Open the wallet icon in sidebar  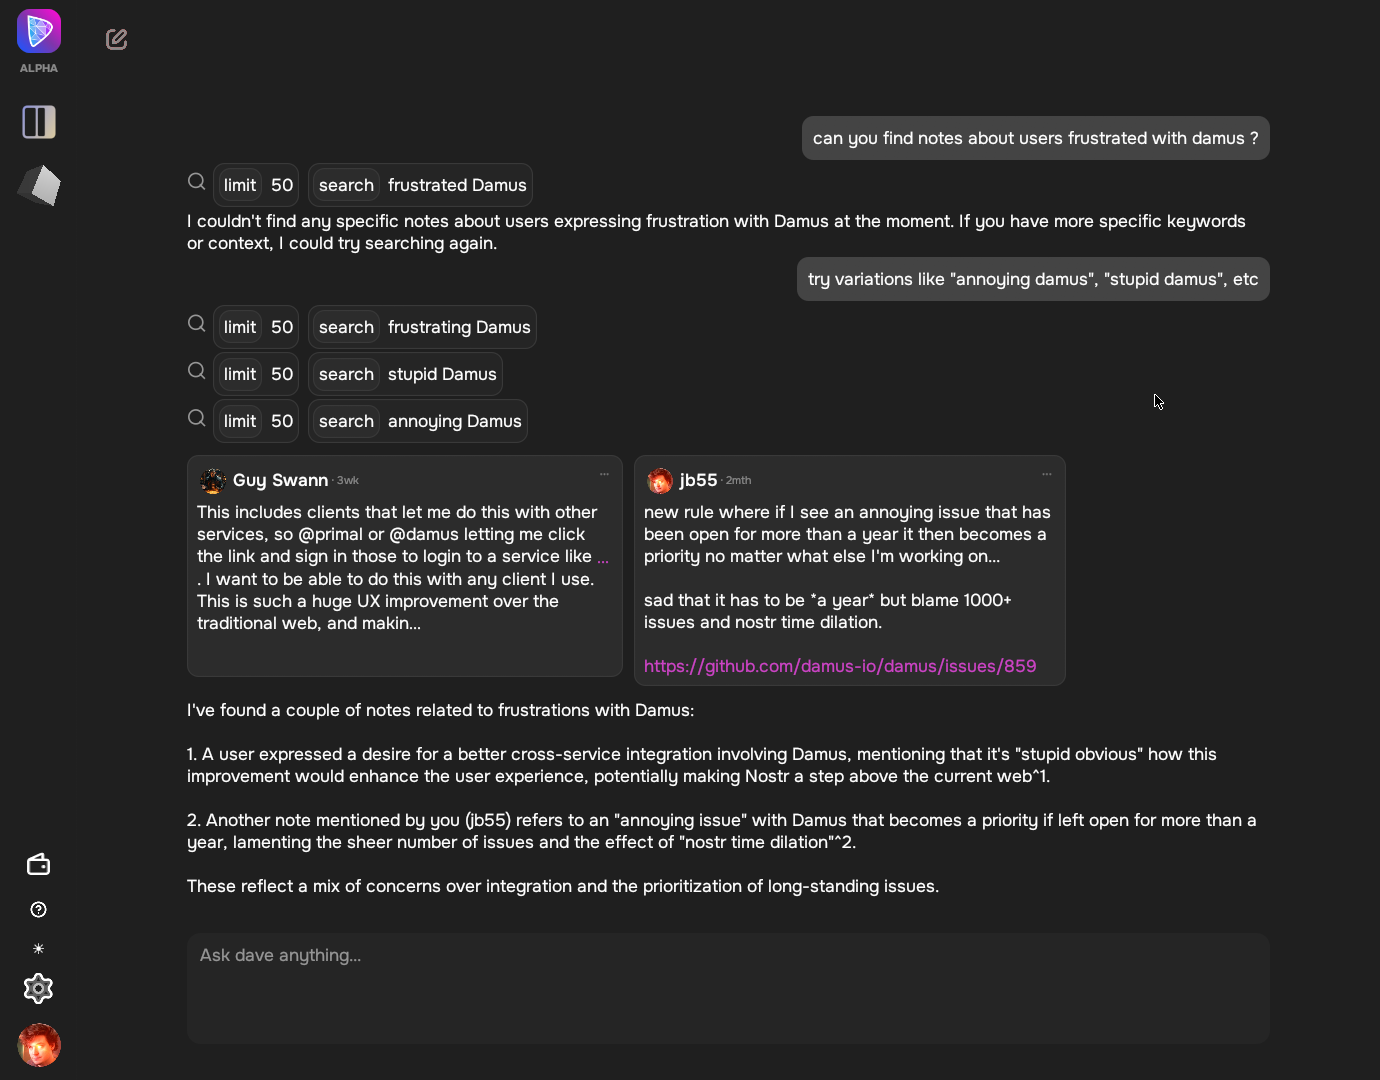[x=38, y=864]
